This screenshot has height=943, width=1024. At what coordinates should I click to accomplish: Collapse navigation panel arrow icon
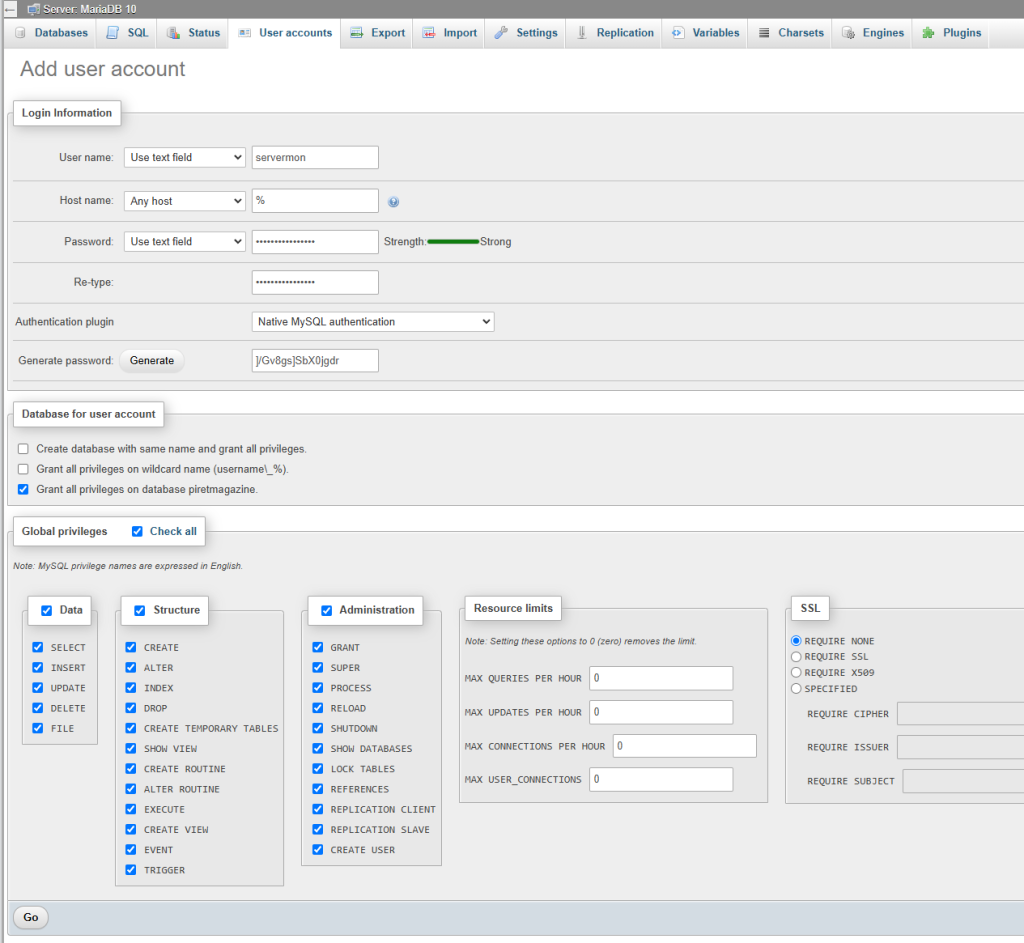pos(10,9)
